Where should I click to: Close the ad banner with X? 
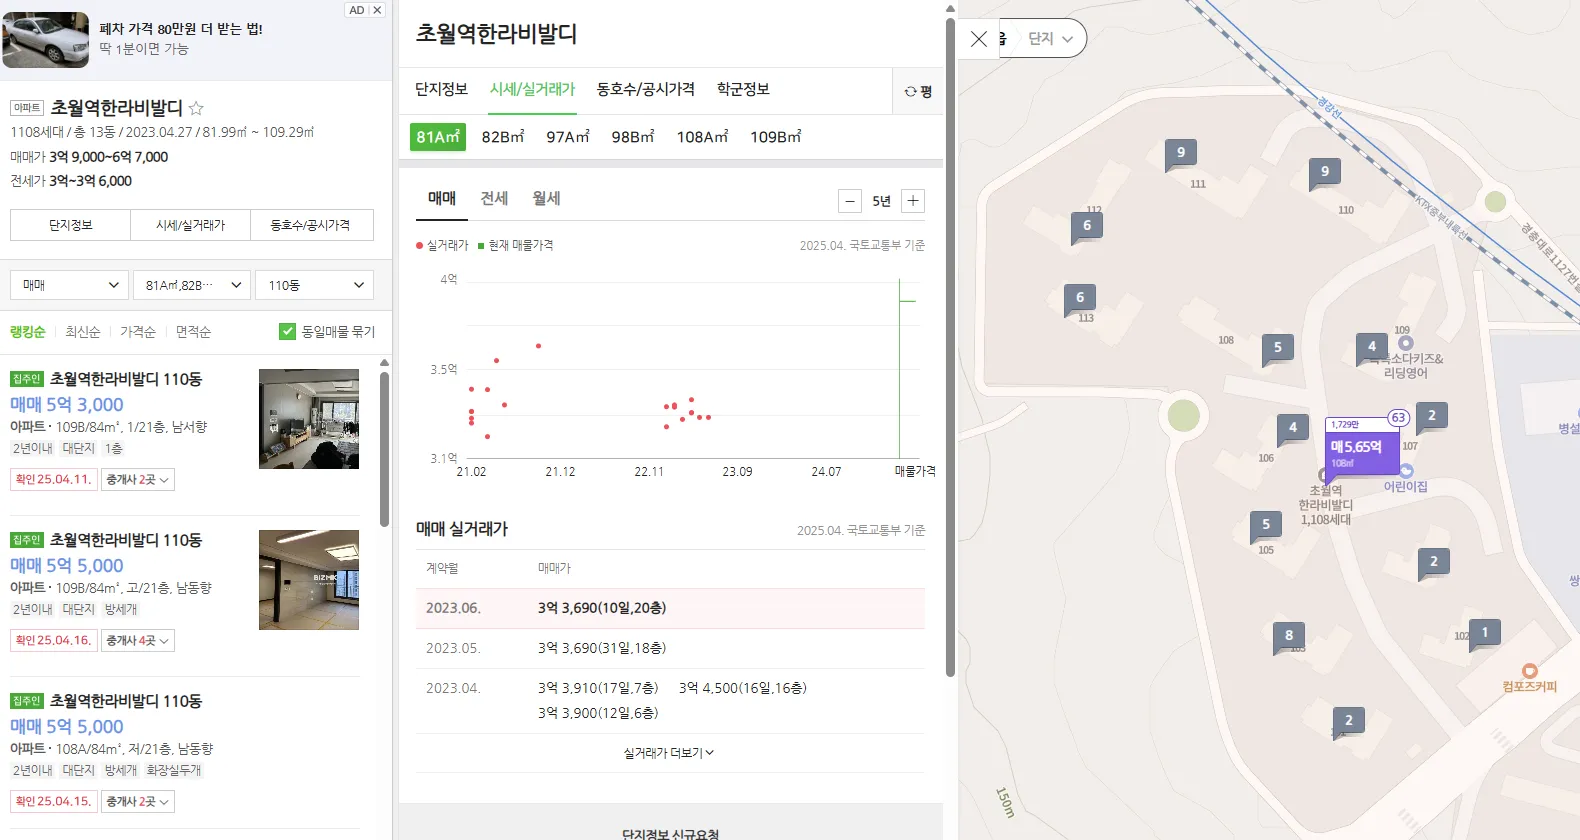[377, 10]
